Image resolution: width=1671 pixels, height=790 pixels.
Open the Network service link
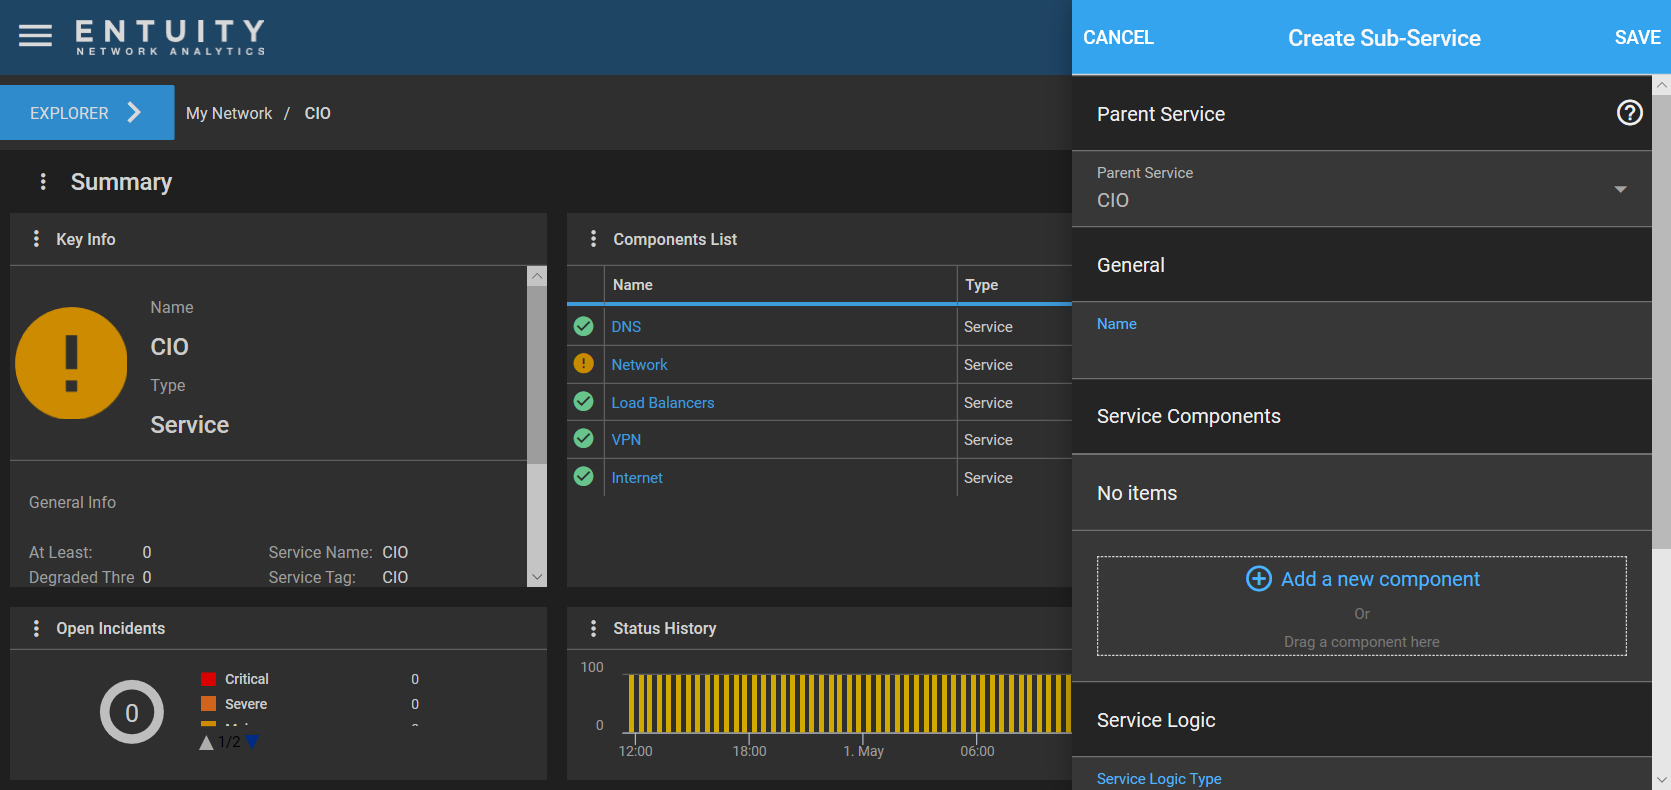click(x=639, y=364)
